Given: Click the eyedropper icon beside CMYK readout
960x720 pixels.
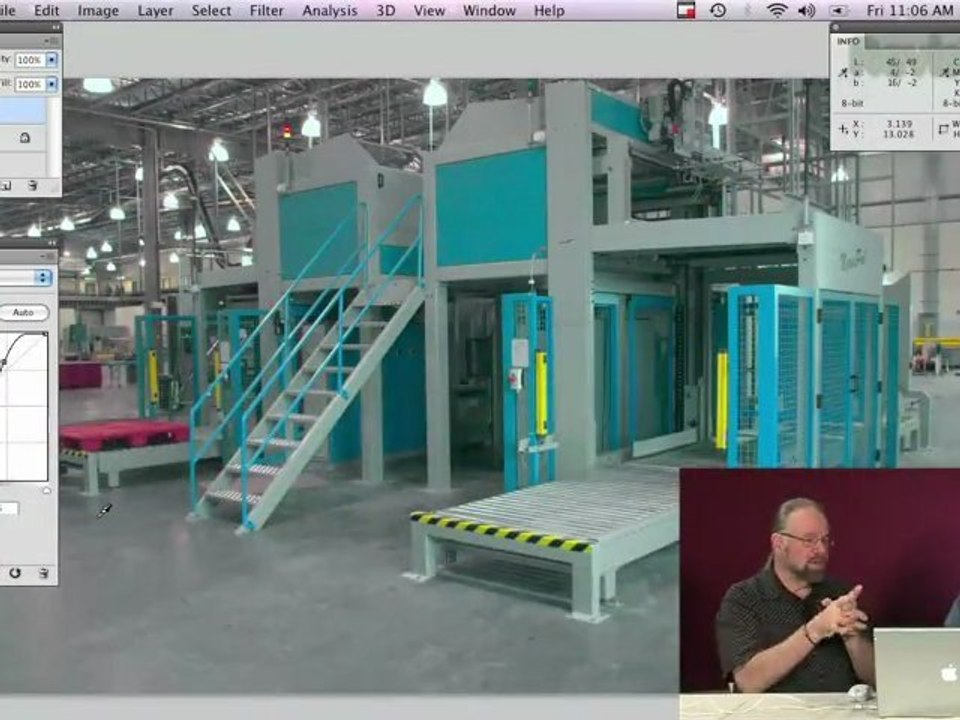Looking at the screenshot, I should pyautogui.click(x=943, y=73).
